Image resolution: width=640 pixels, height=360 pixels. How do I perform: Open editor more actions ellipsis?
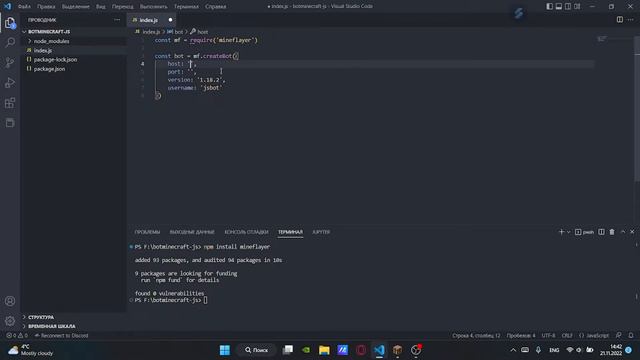click(x=631, y=20)
